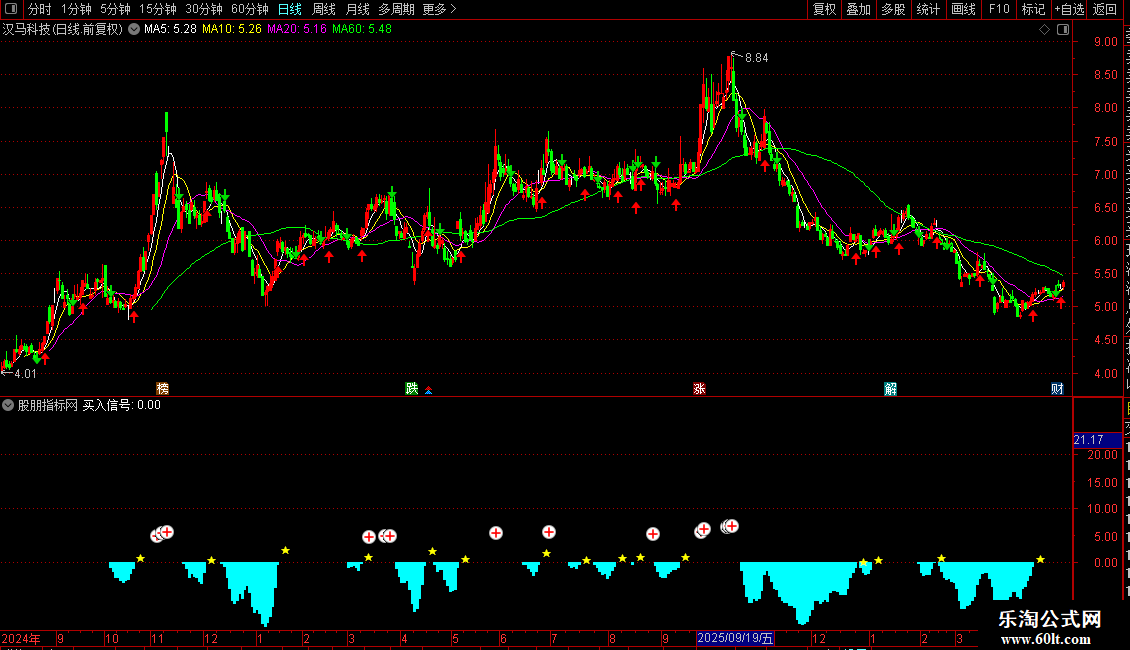Select the 30分钟 period tab
Image resolution: width=1130 pixels, height=650 pixels.
[x=204, y=9]
